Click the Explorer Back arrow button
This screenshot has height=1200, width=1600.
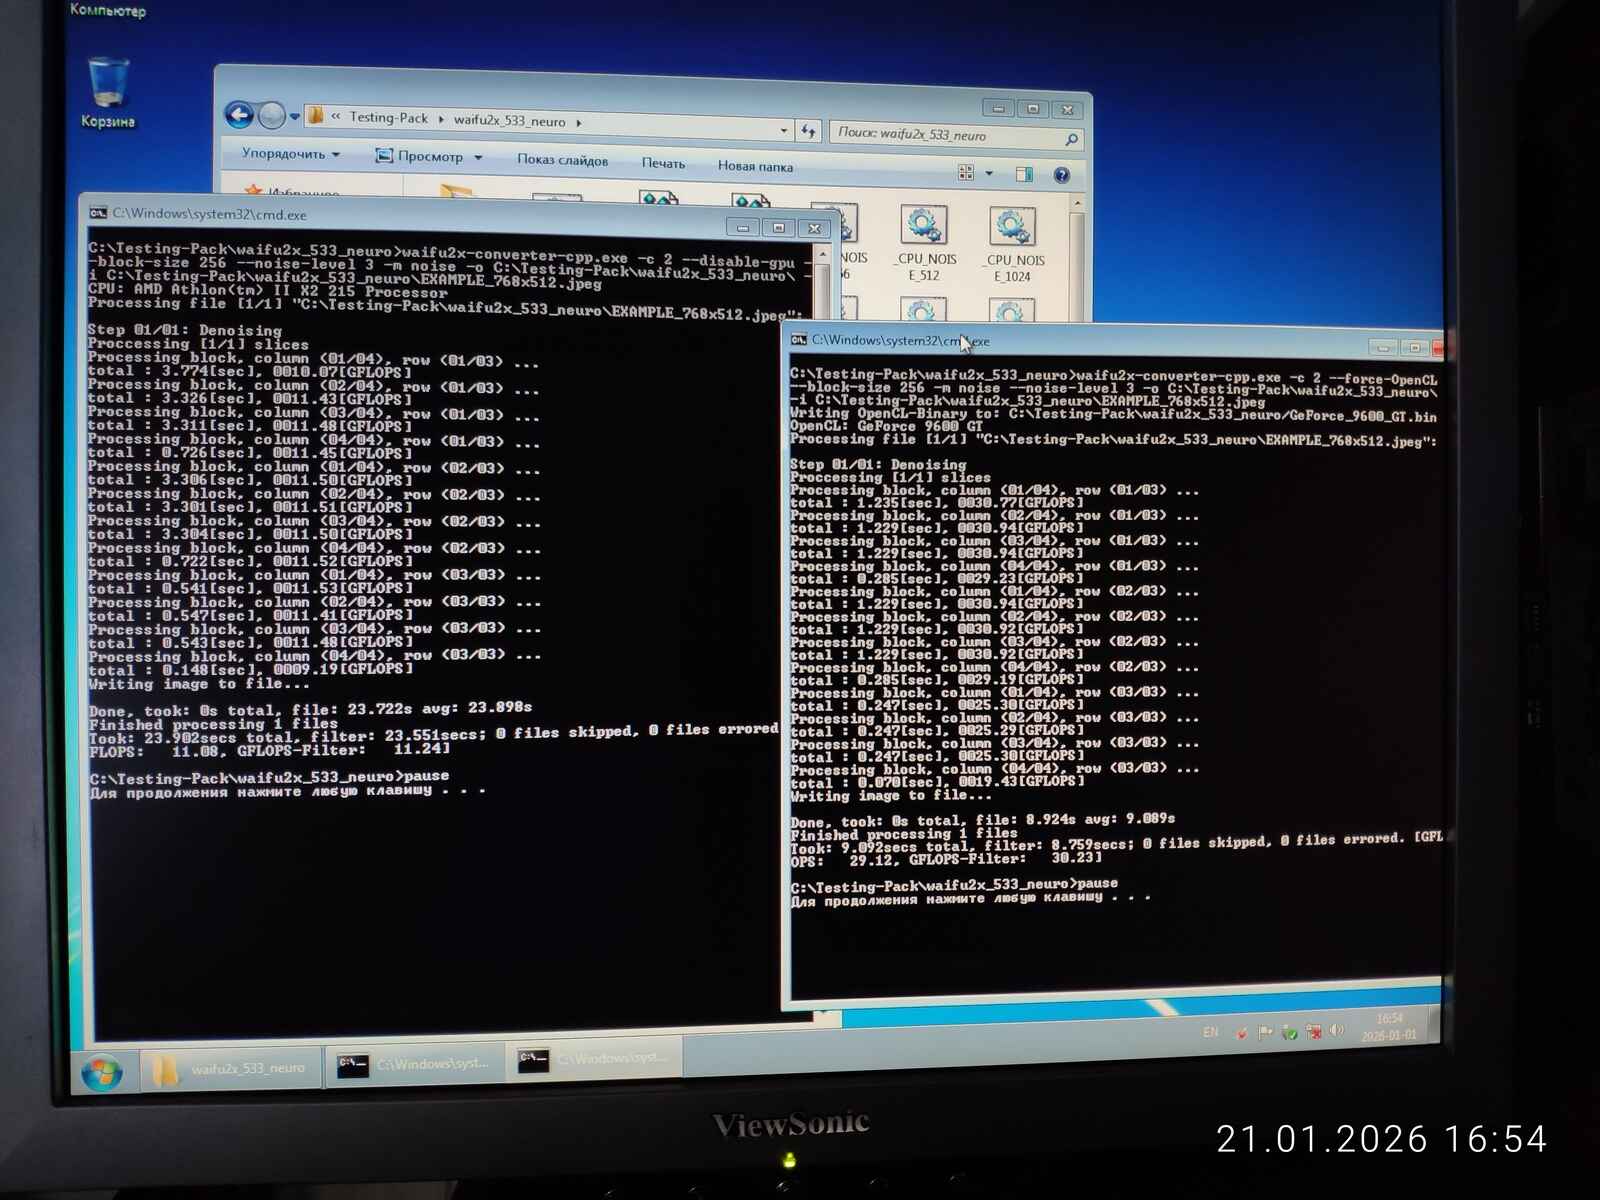click(x=239, y=116)
